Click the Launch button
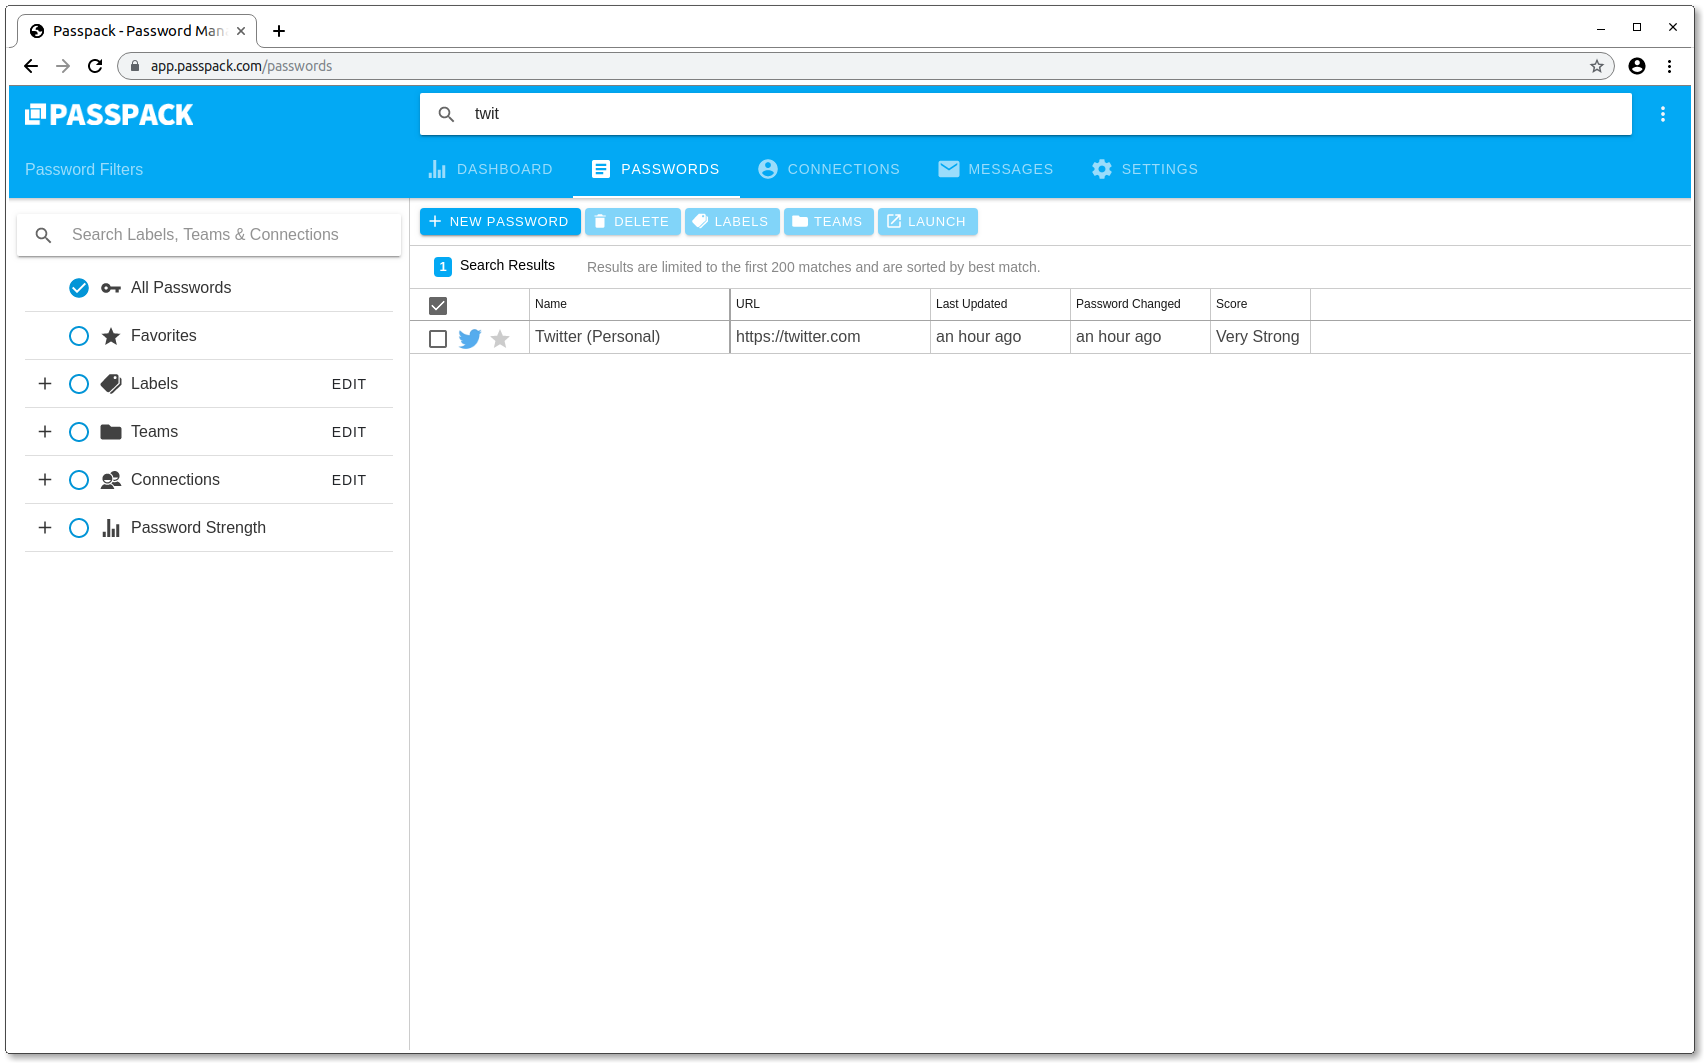Image resolution: width=1704 pixels, height=1063 pixels. pyautogui.click(x=928, y=222)
